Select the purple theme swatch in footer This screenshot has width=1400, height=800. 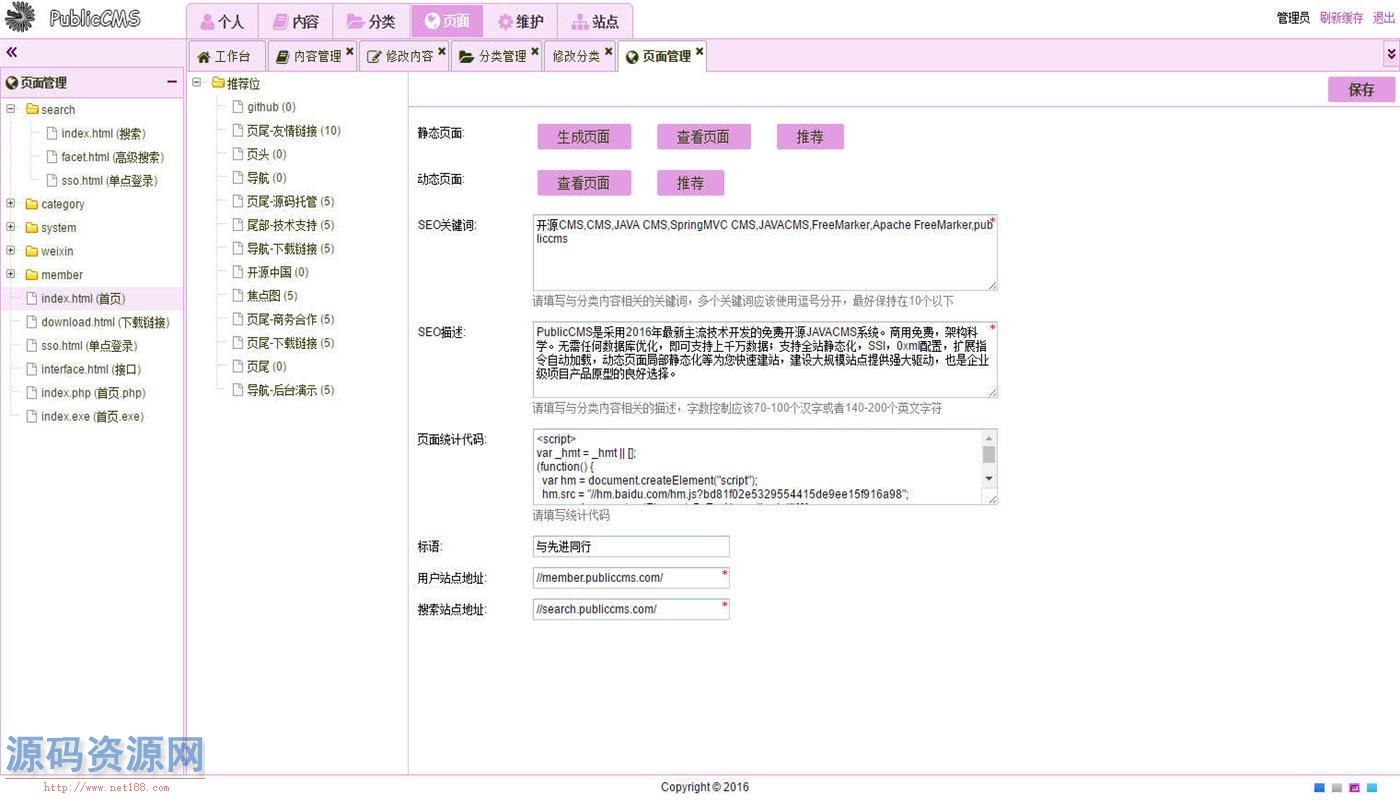pos(1354,788)
